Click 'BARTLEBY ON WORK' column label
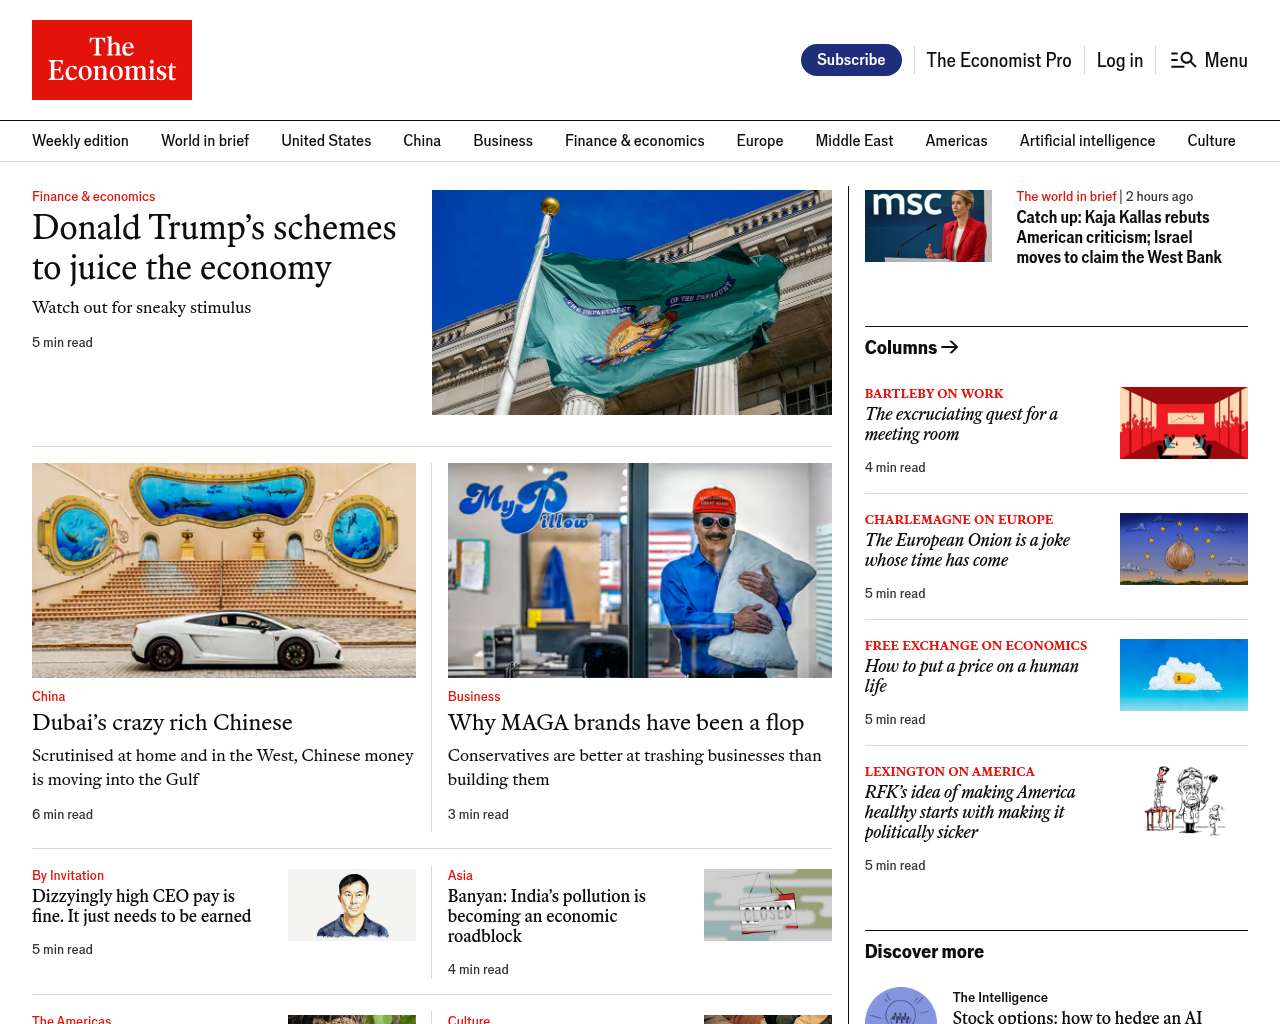1280x1024 pixels. [x=934, y=394]
